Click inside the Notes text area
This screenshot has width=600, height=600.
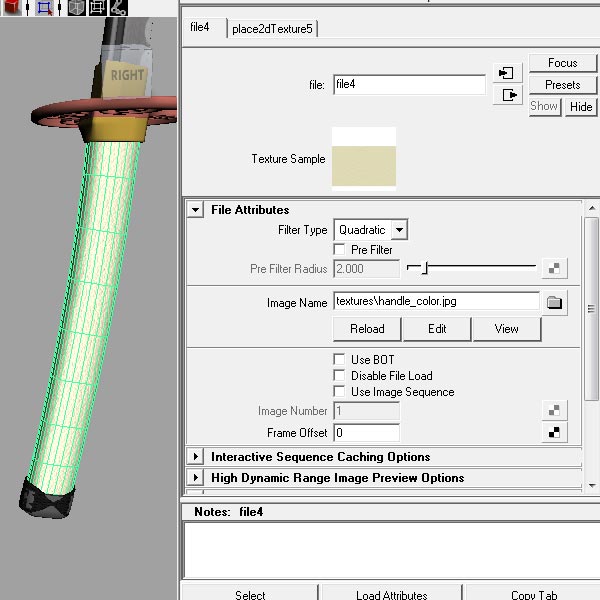pos(392,550)
